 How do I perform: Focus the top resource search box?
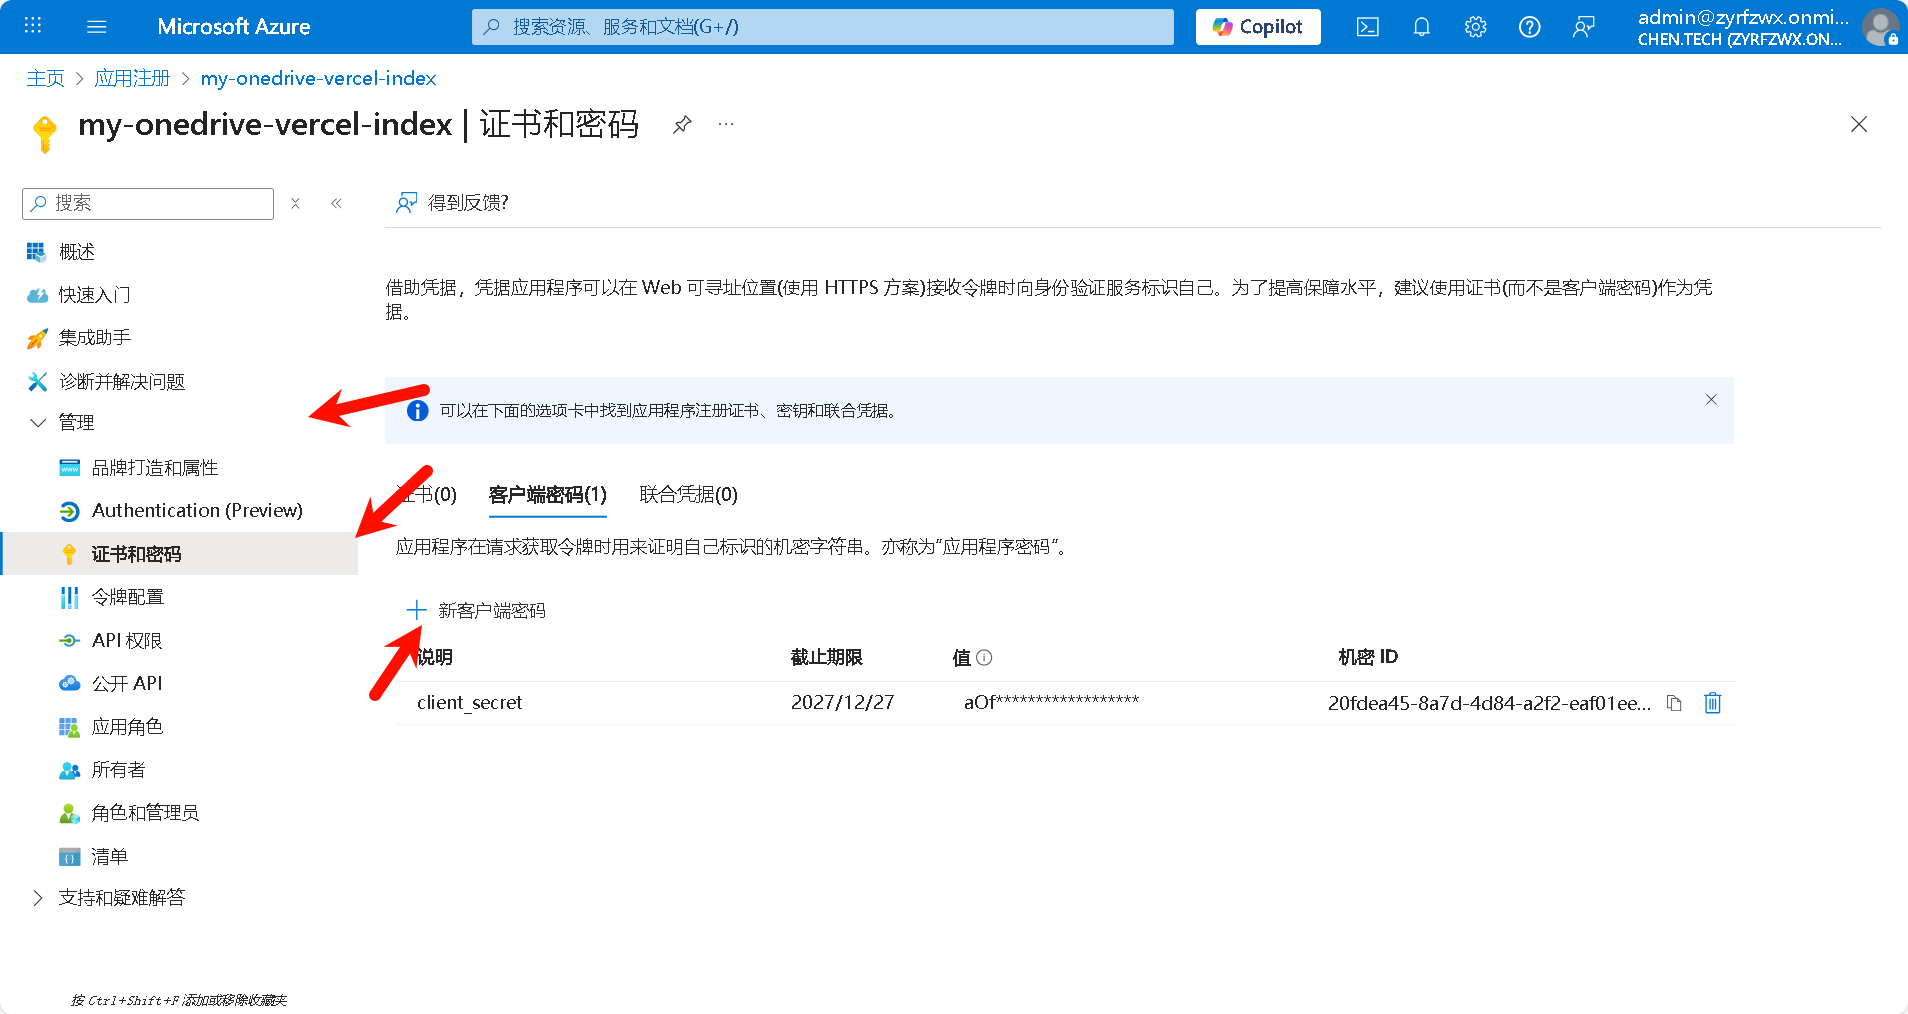tap(822, 27)
